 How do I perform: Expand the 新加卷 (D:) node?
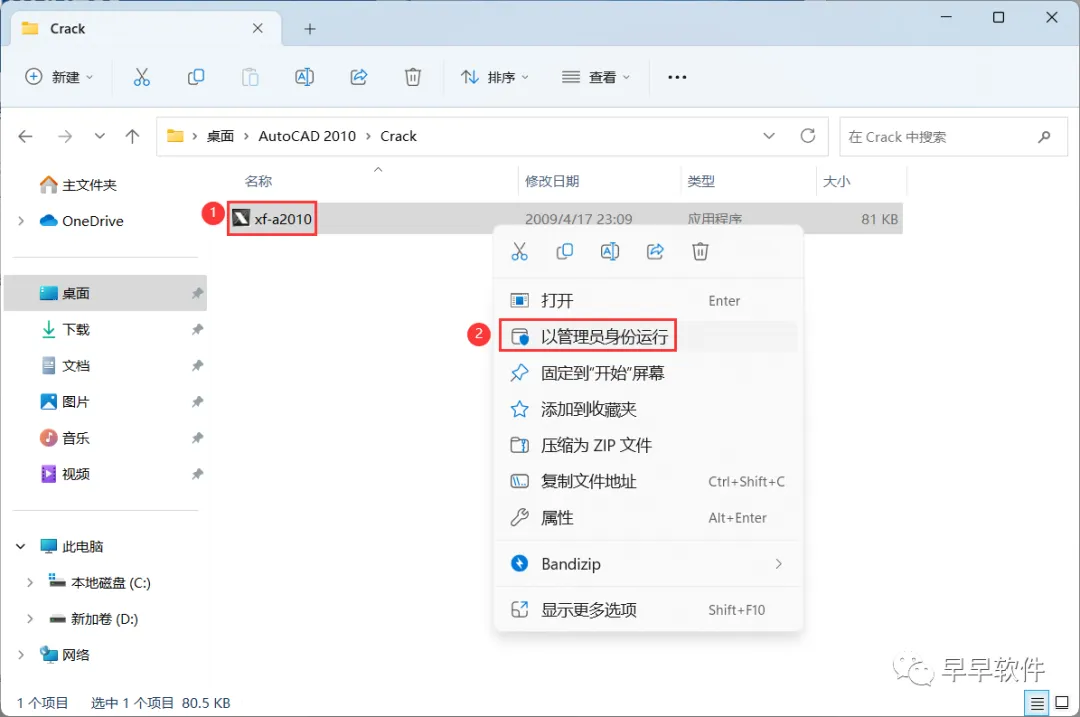[30, 619]
